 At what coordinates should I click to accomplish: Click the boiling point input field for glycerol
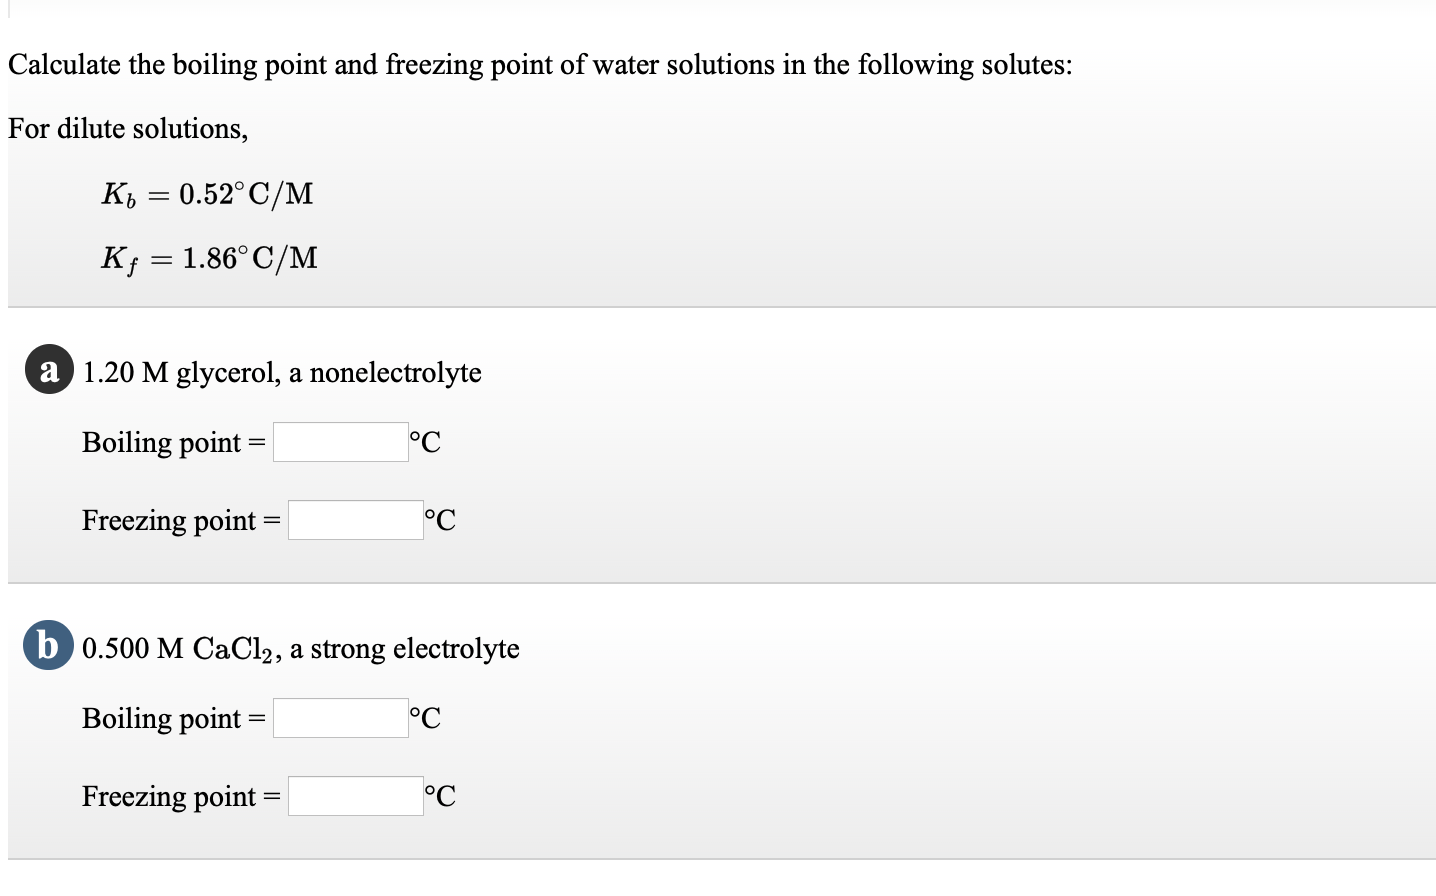click(x=340, y=441)
